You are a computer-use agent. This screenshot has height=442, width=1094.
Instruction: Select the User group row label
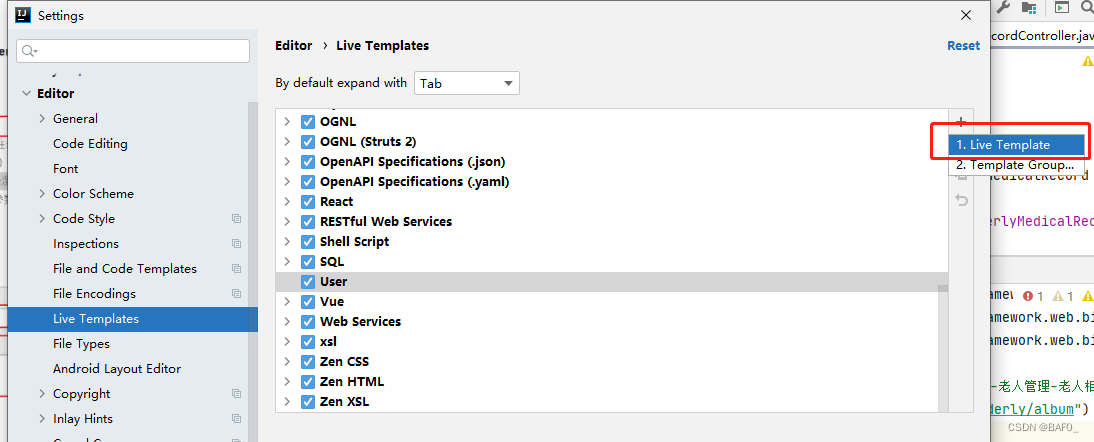(334, 282)
